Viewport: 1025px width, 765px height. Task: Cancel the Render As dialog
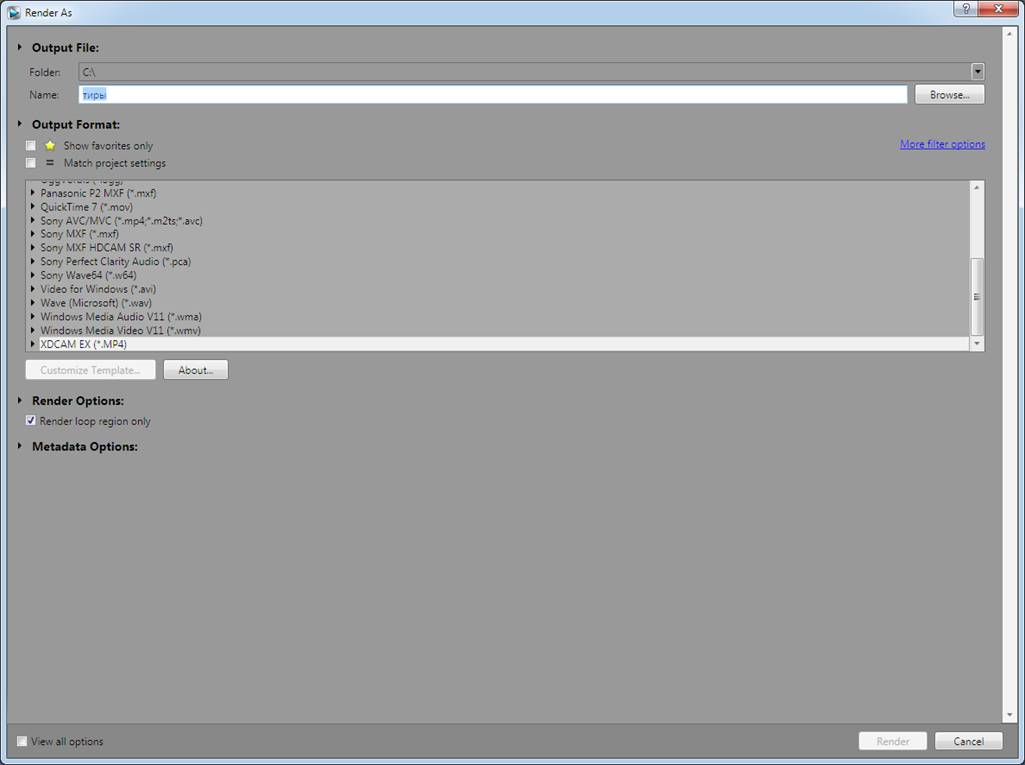pyautogui.click(x=968, y=741)
